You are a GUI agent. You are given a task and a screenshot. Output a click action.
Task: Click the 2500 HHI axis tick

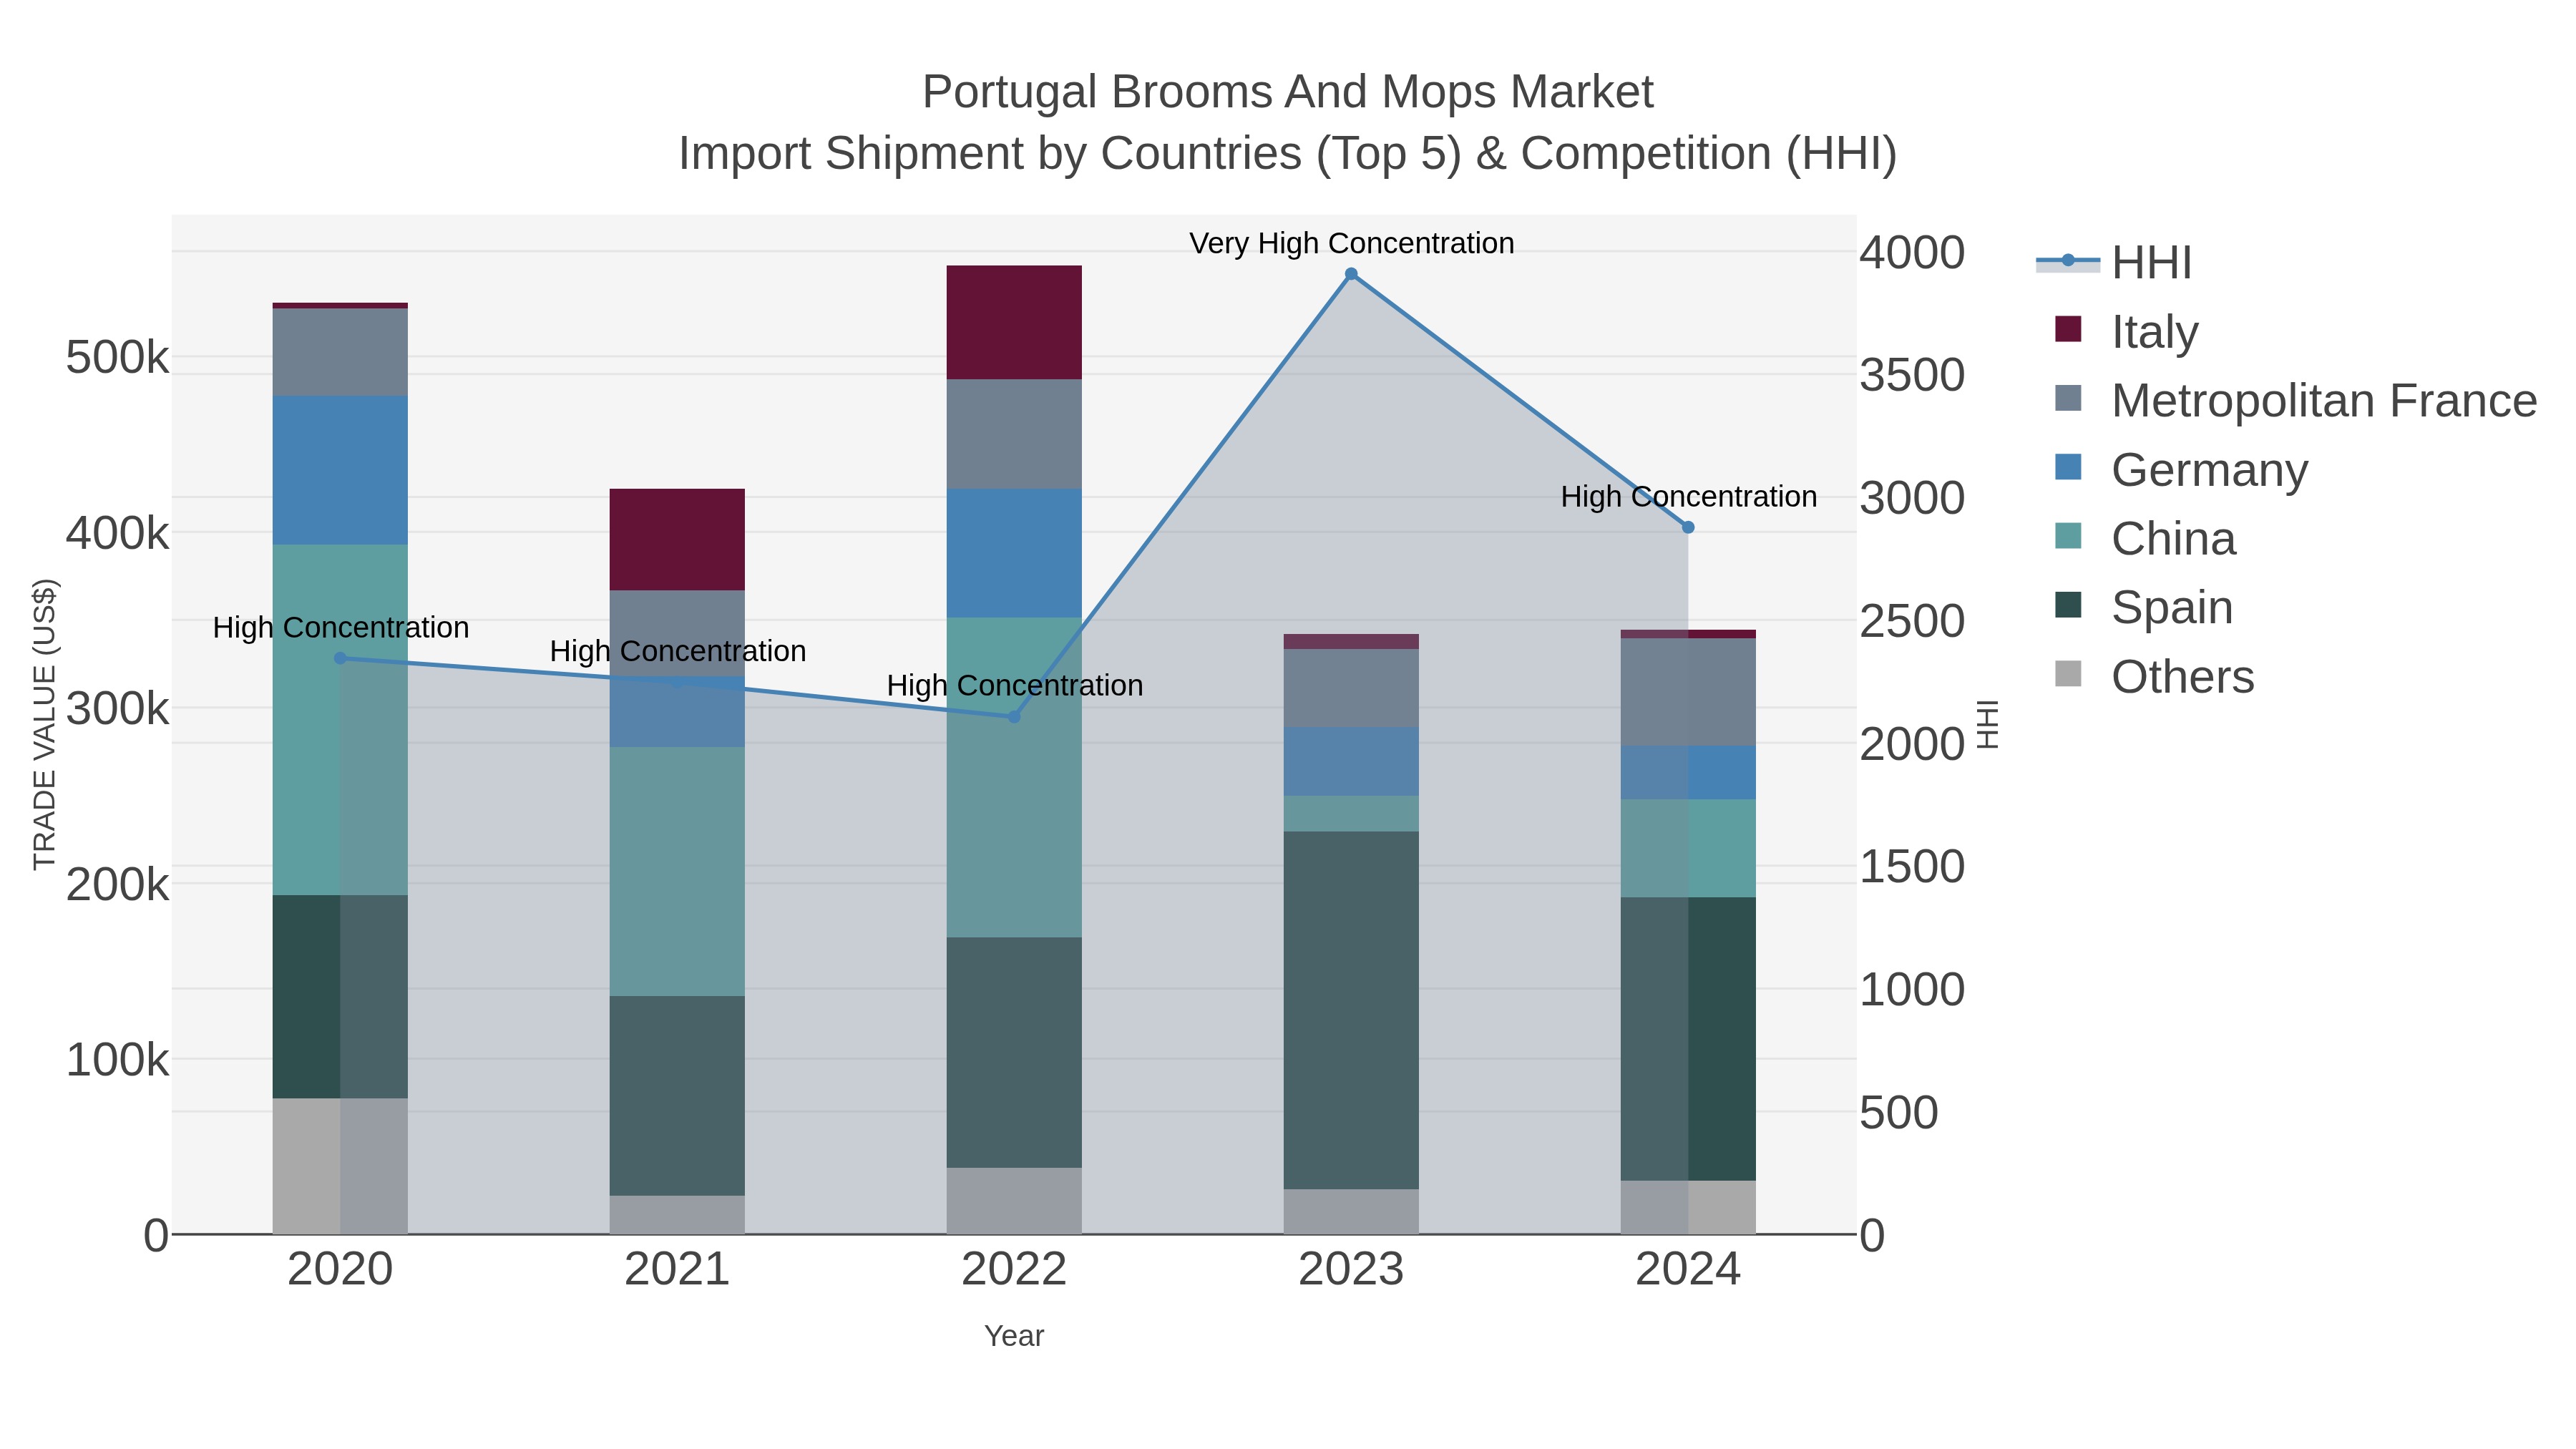1912,621
